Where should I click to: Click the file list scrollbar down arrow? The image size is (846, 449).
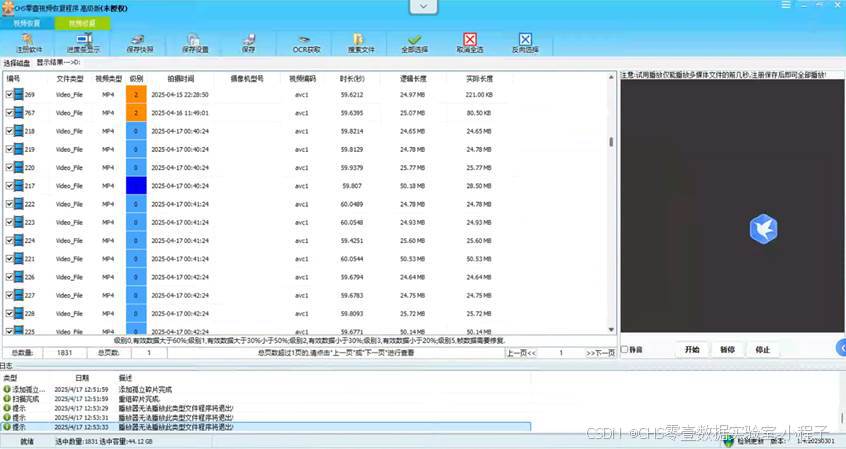[x=611, y=329]
